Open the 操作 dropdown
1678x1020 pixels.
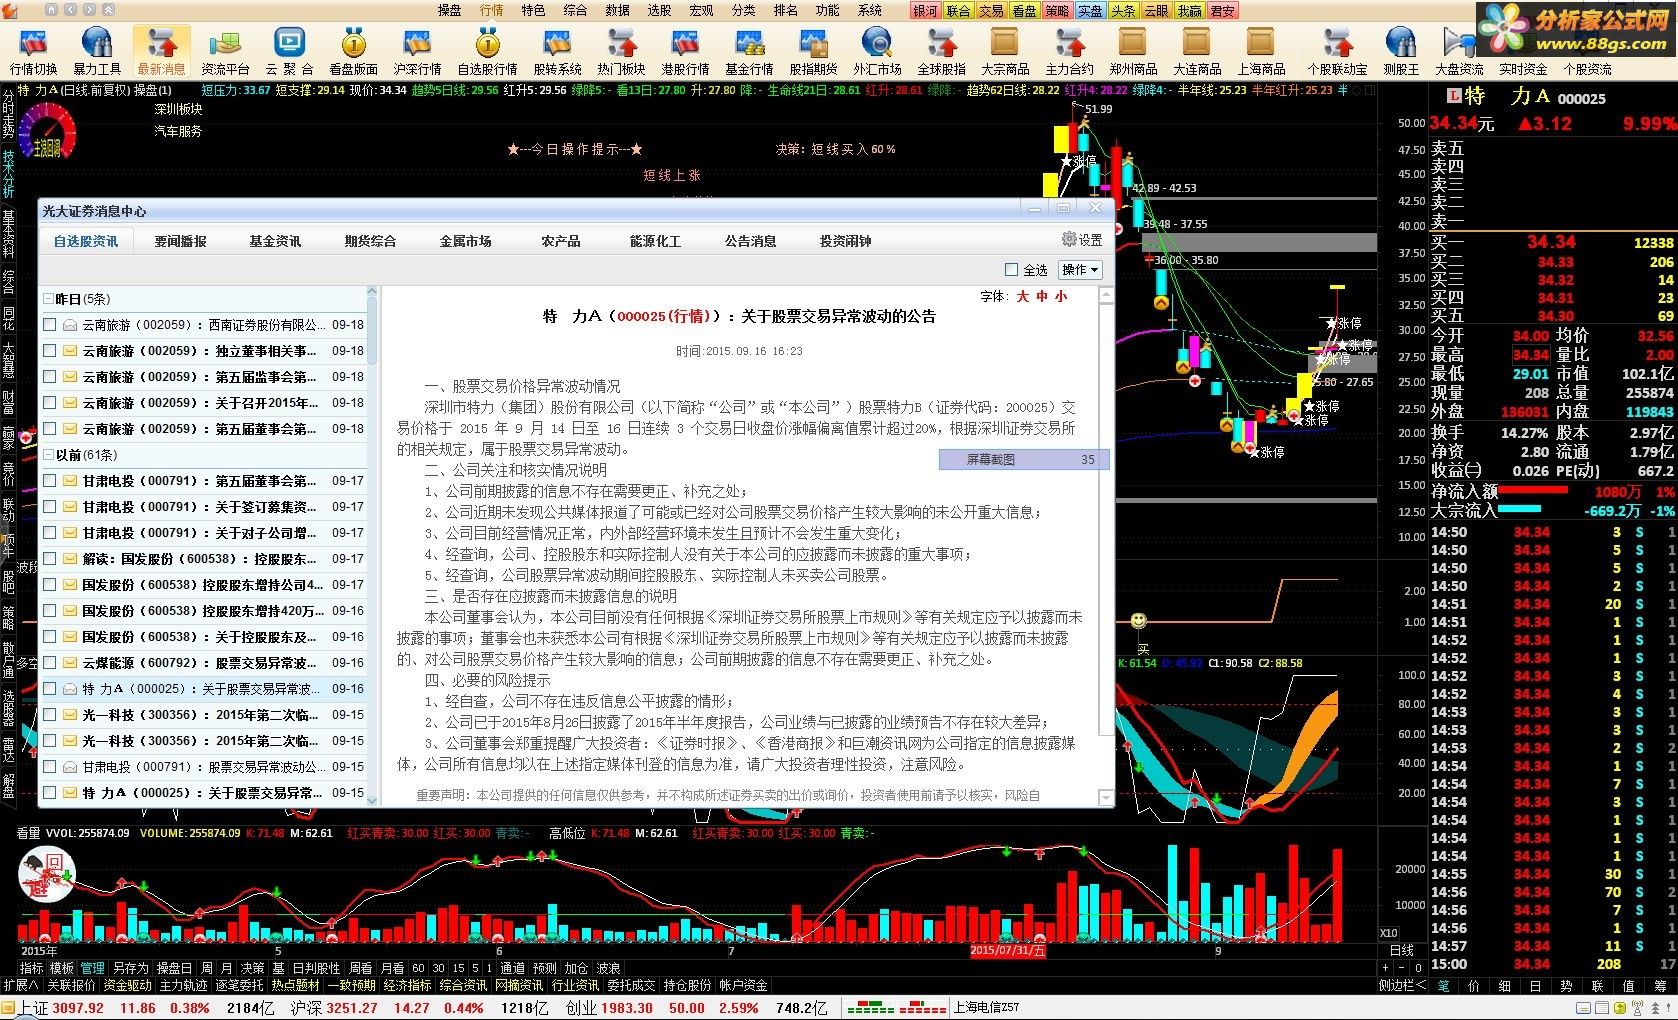(1080, 270)
